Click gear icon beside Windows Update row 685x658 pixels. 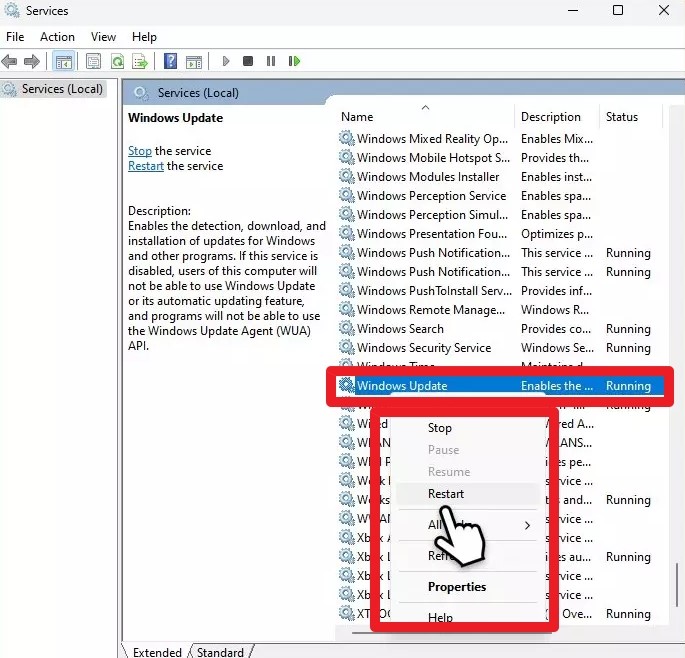click(x=346, y=385)
